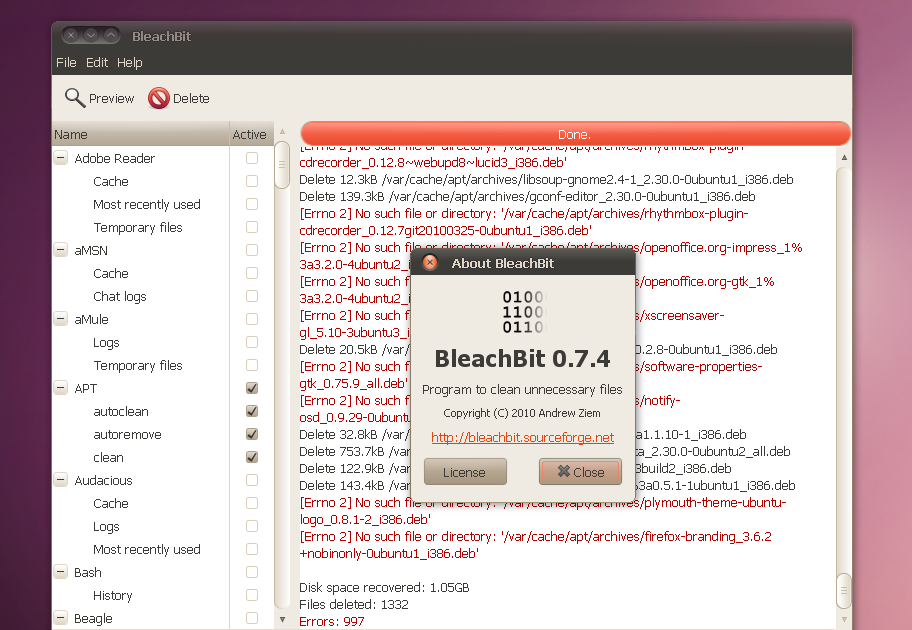The image size is (912, 630).
Task: Enable the aMule Logs checkbox
Action: pos(252,342)
